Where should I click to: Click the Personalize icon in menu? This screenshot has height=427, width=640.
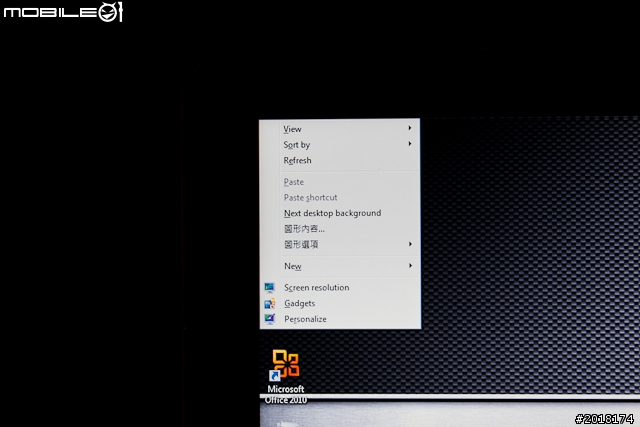click(x=269, y=319)
